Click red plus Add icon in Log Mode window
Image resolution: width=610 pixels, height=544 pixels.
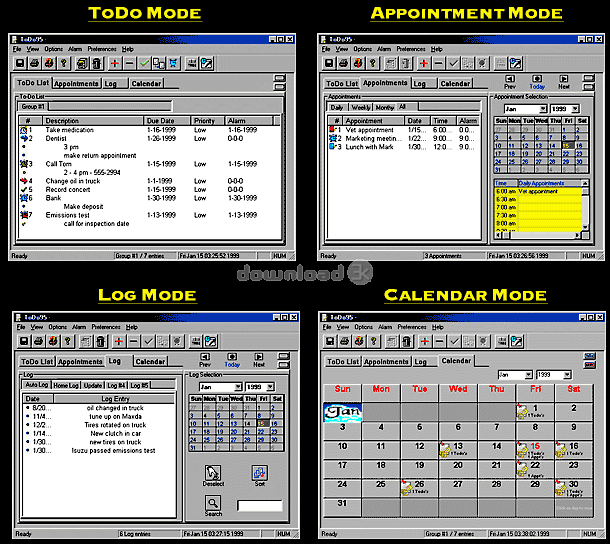(x=119, y=341)
